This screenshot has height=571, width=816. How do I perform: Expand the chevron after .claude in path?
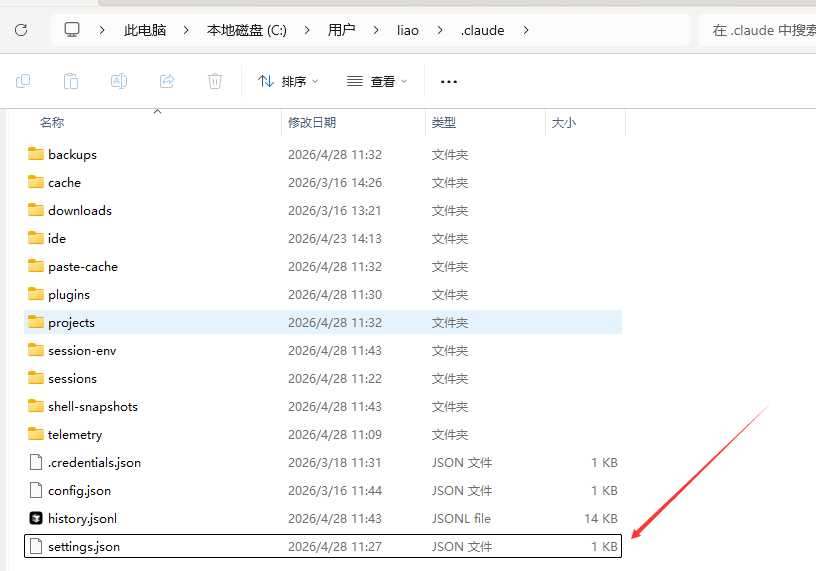click(x=526, y=30)
